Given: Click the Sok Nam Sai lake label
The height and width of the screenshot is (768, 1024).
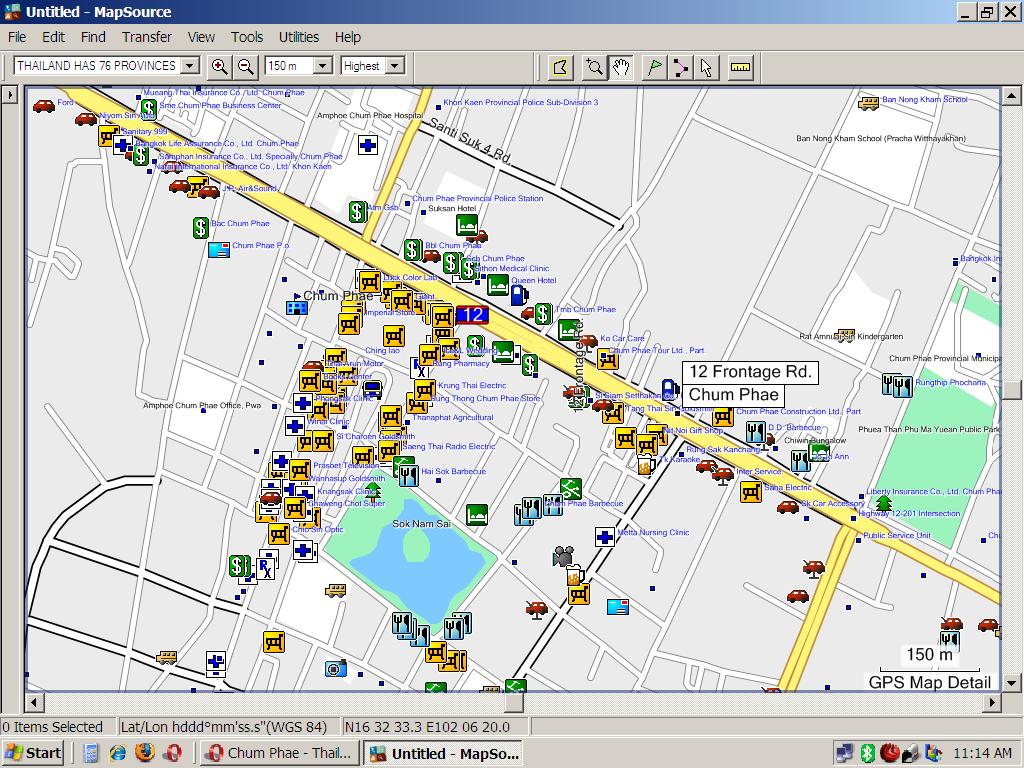Looking at the screenshot, I should pyautogui.click(x=421, y=524).
